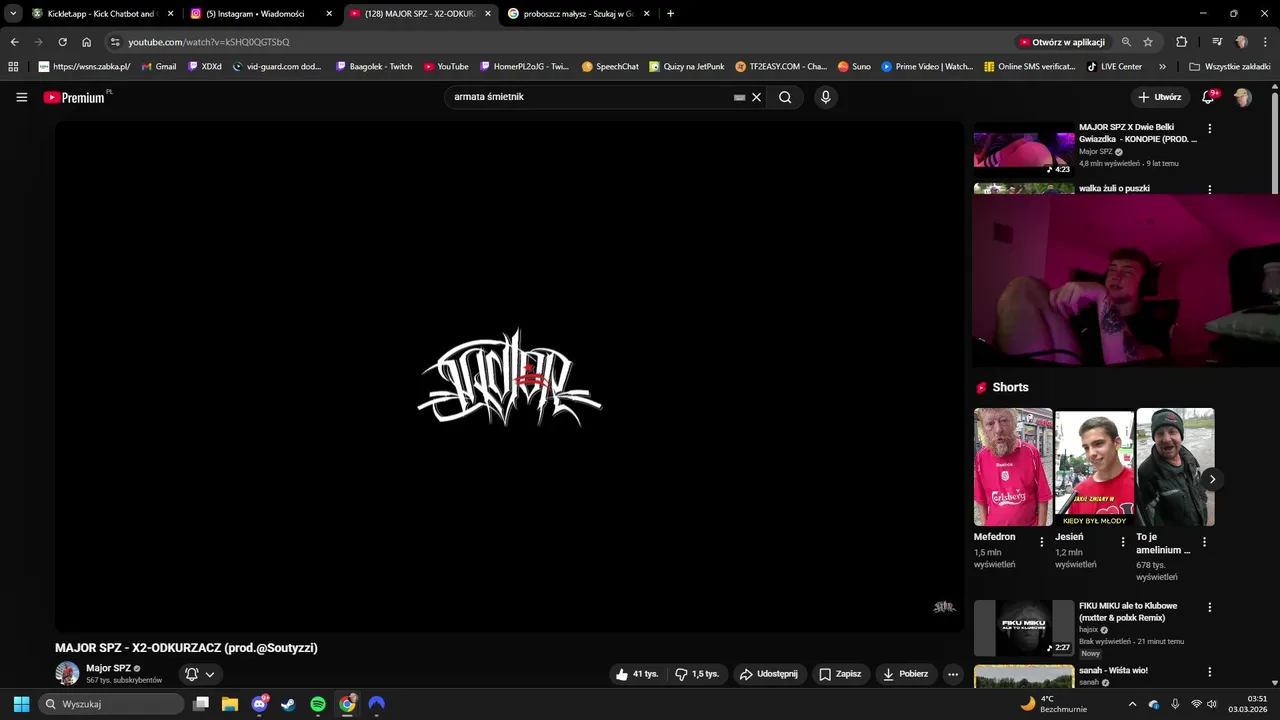Open options for To je amelinium short

tap(1204, 542)
